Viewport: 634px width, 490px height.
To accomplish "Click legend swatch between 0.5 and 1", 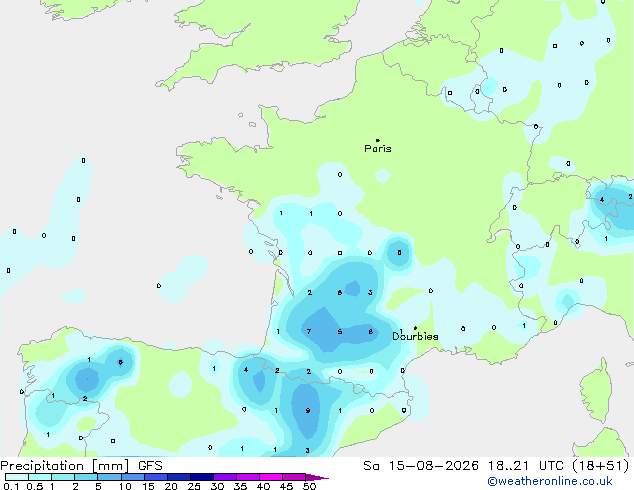I will tap(40, 477).
